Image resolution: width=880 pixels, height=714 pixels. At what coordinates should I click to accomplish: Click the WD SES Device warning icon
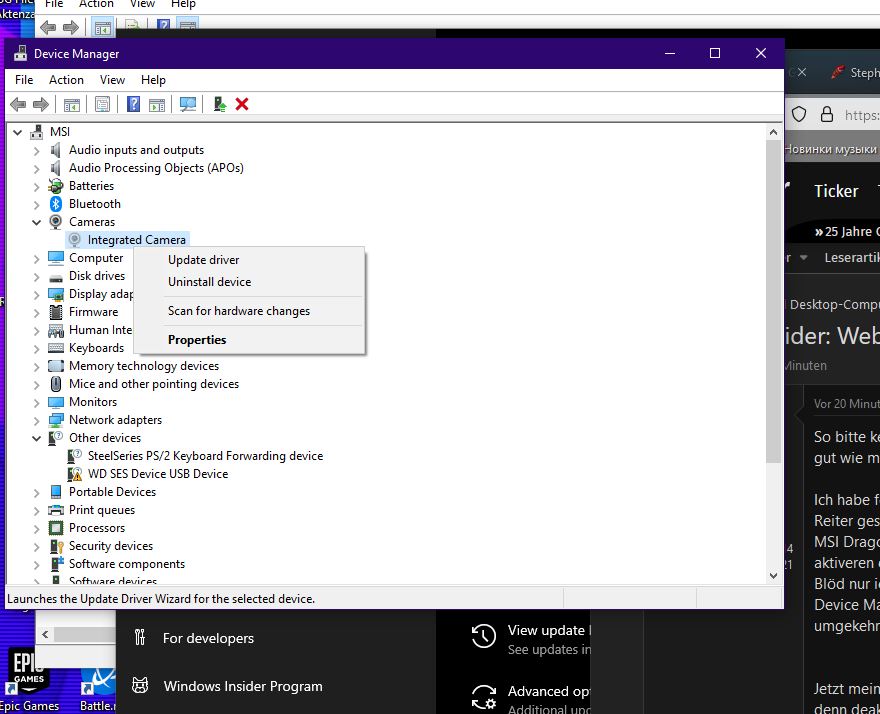pyautogui.click(x=75, y=474)
